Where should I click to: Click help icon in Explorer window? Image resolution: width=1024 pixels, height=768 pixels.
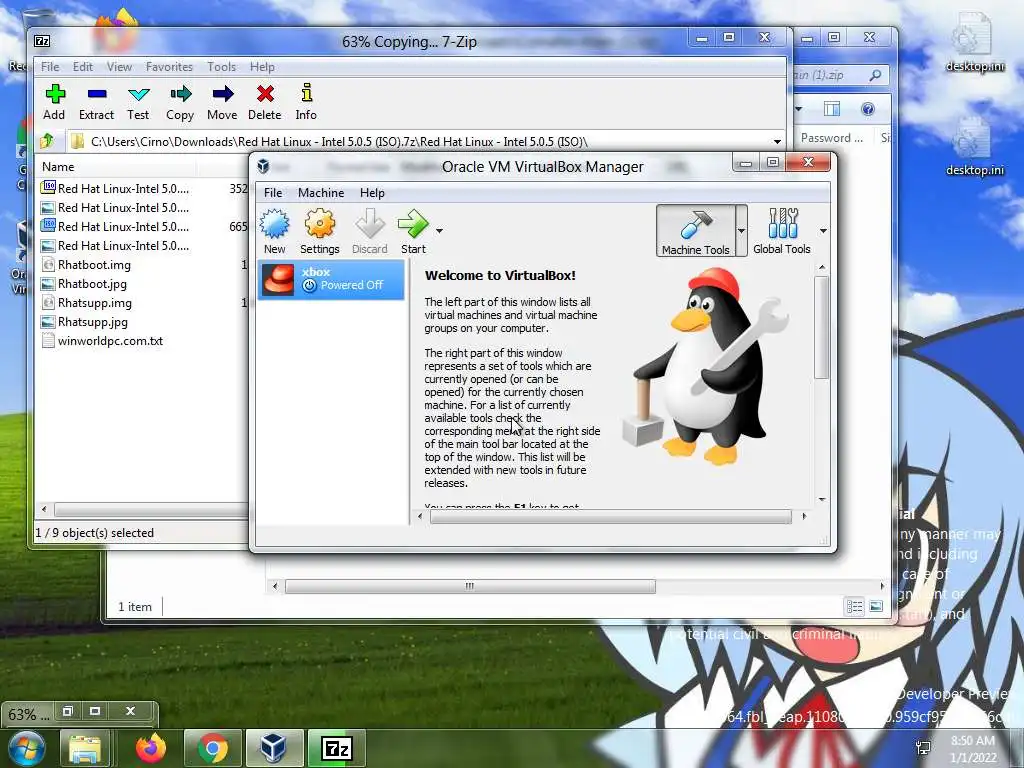867,109
